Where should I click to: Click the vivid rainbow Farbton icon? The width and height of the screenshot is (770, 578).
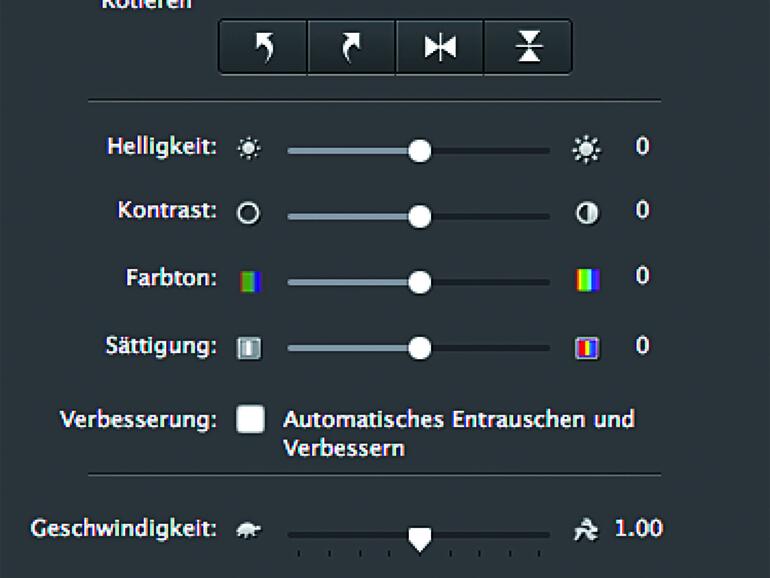tap(587, 281)
